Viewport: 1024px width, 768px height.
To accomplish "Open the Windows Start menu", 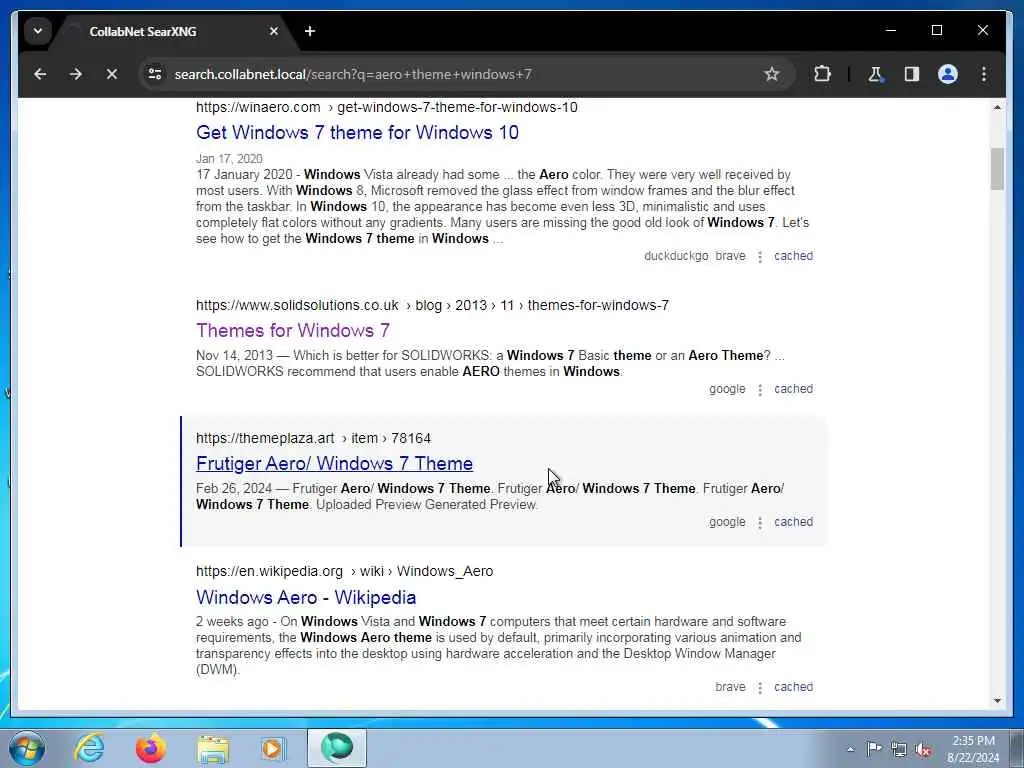I will tap(27, 748).
